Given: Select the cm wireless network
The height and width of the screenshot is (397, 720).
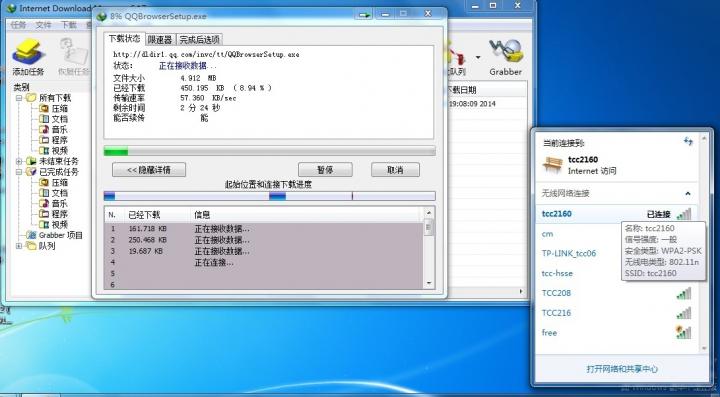Looking at the screenshot, I should (x=547, y=234).
